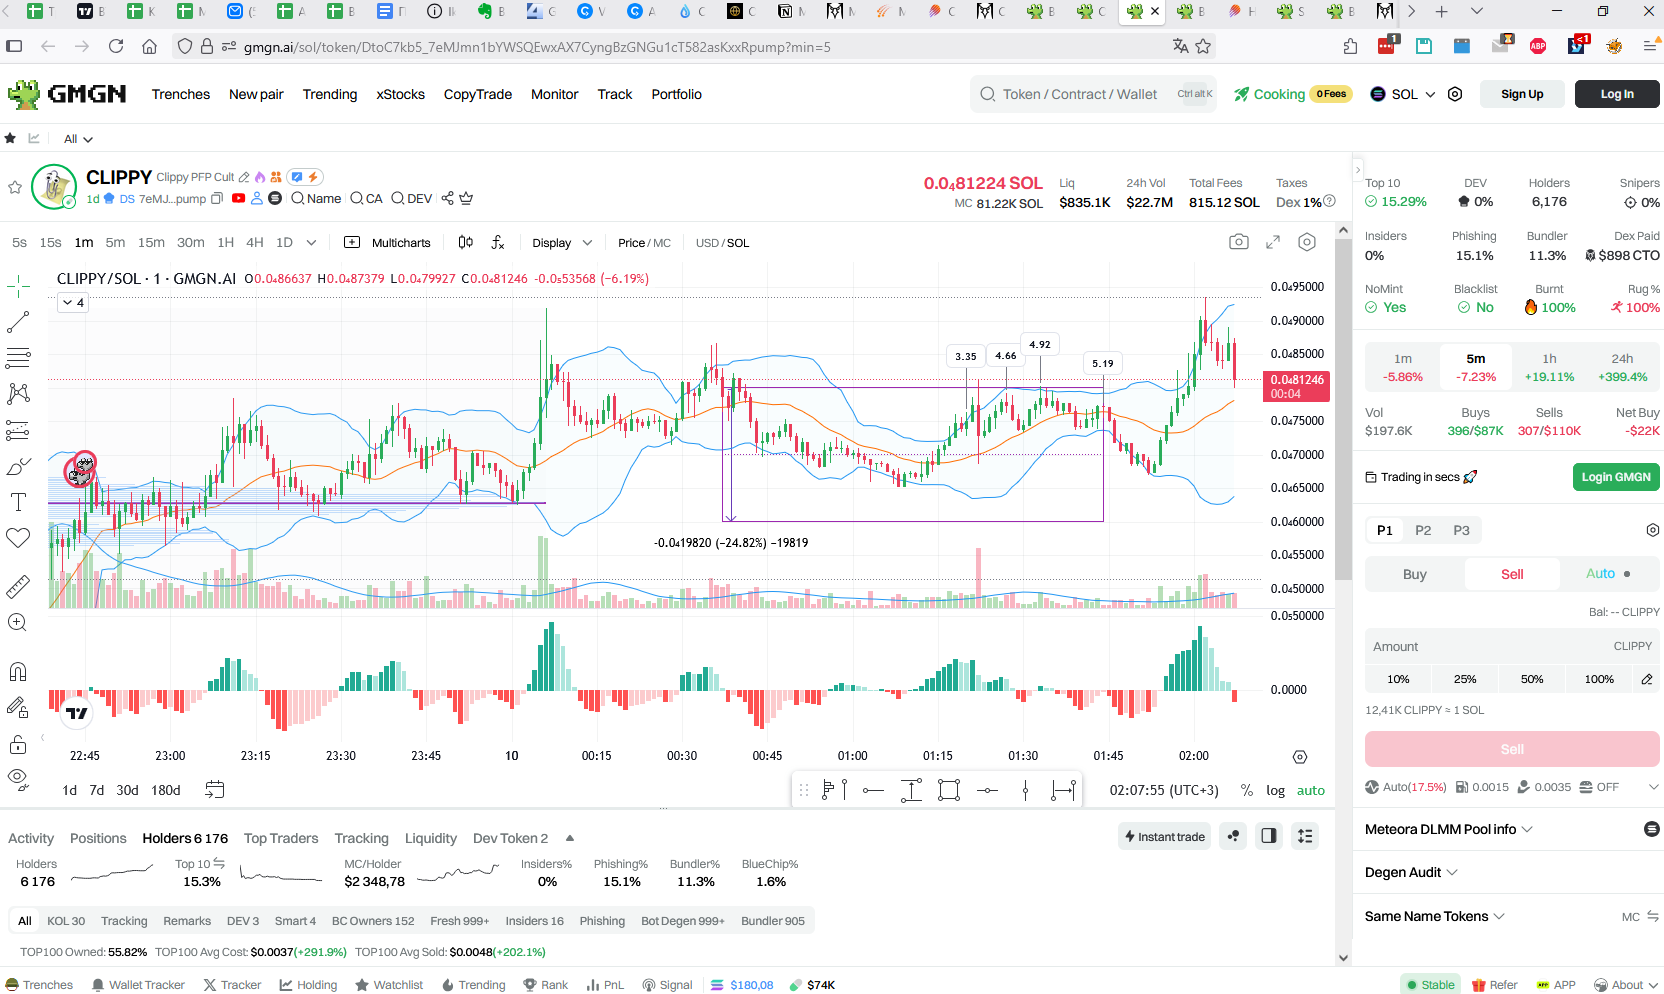Open the ruler measure tool
Image resolution: width=1664 pixels, height=994 pixels.
click(x=18, y=586)
